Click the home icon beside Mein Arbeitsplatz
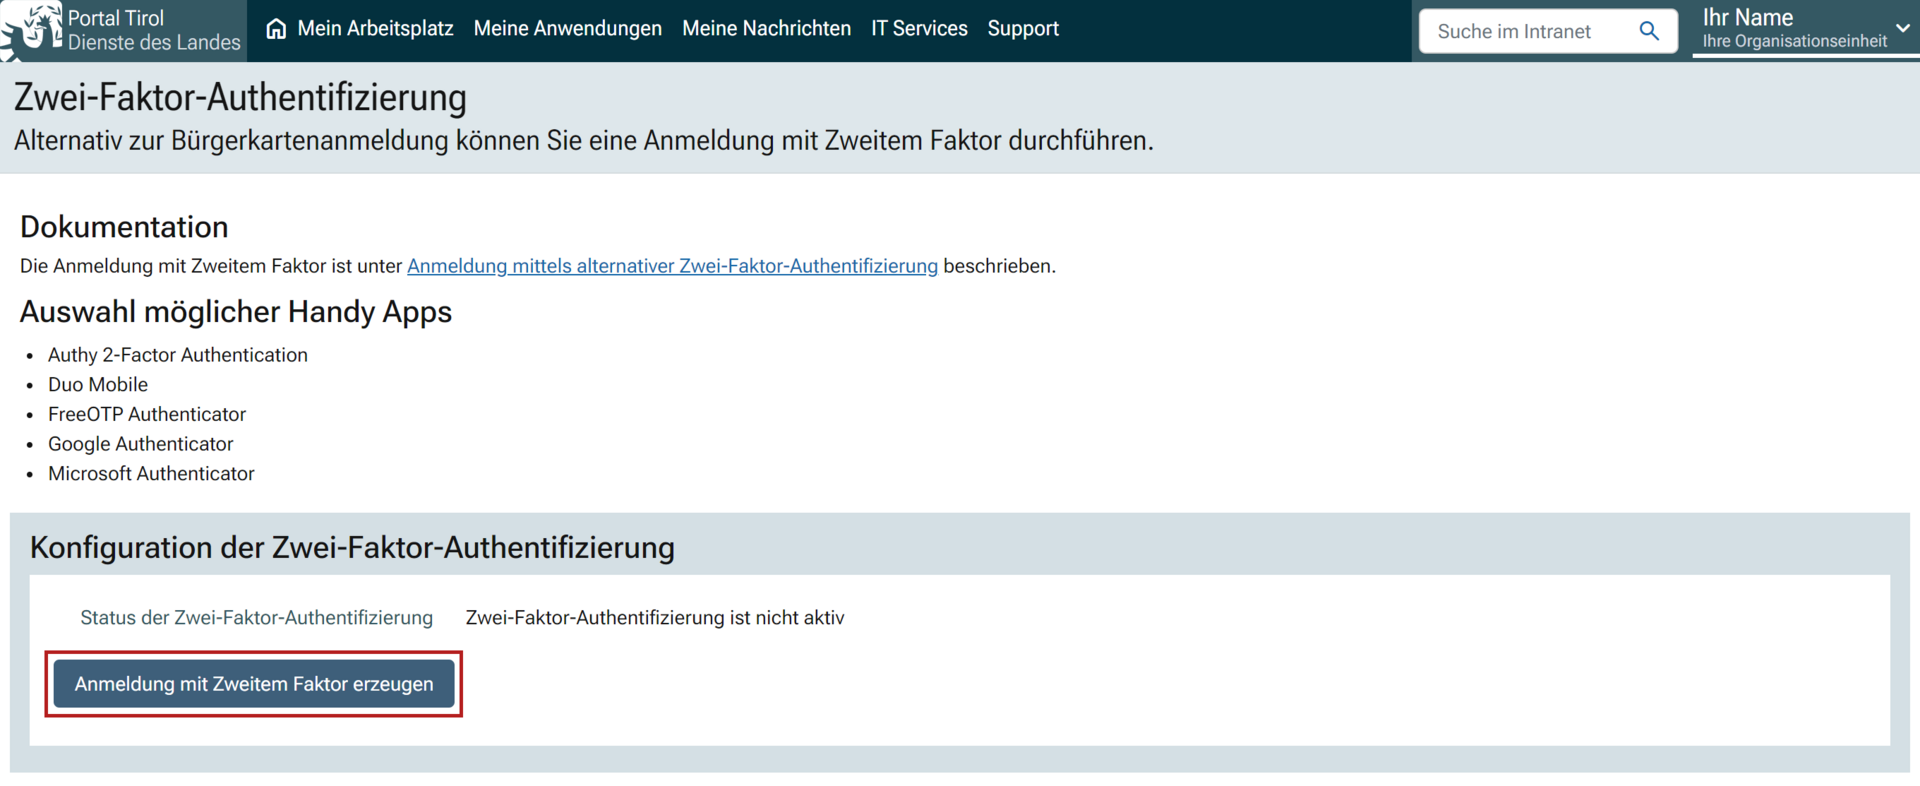The width and height of the screenshot is (1920, 786). tap(276, 29)
